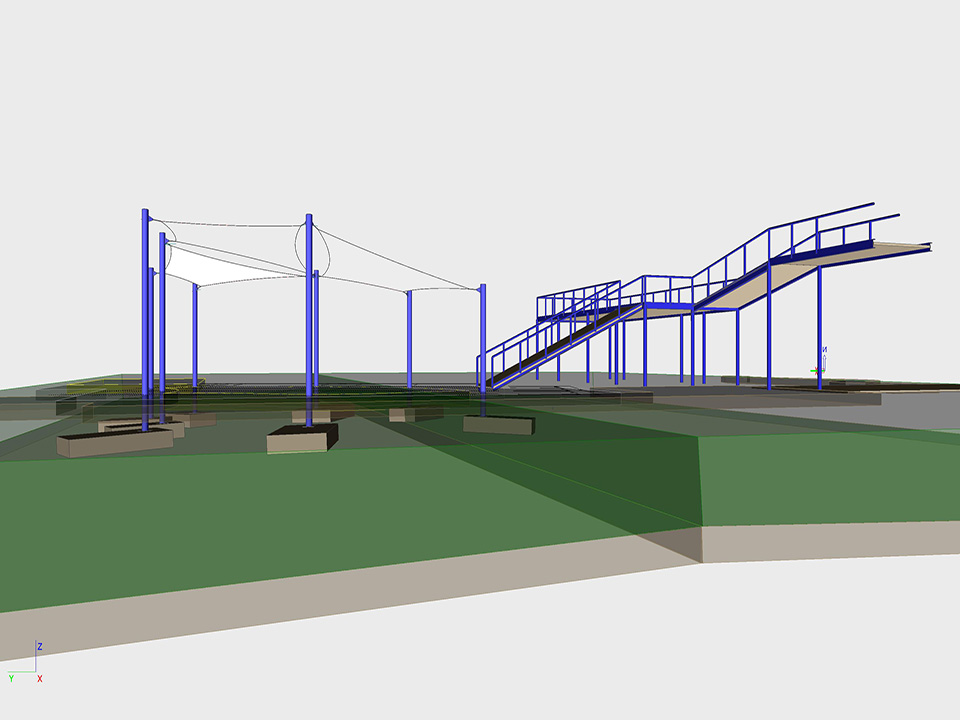
Task: Click the red X axis label
Action: 40,679
